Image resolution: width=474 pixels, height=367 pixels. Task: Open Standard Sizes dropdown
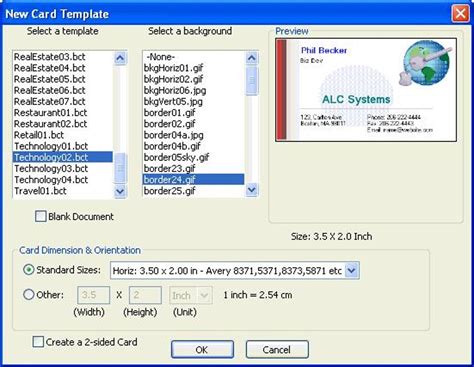click(352, 270)
